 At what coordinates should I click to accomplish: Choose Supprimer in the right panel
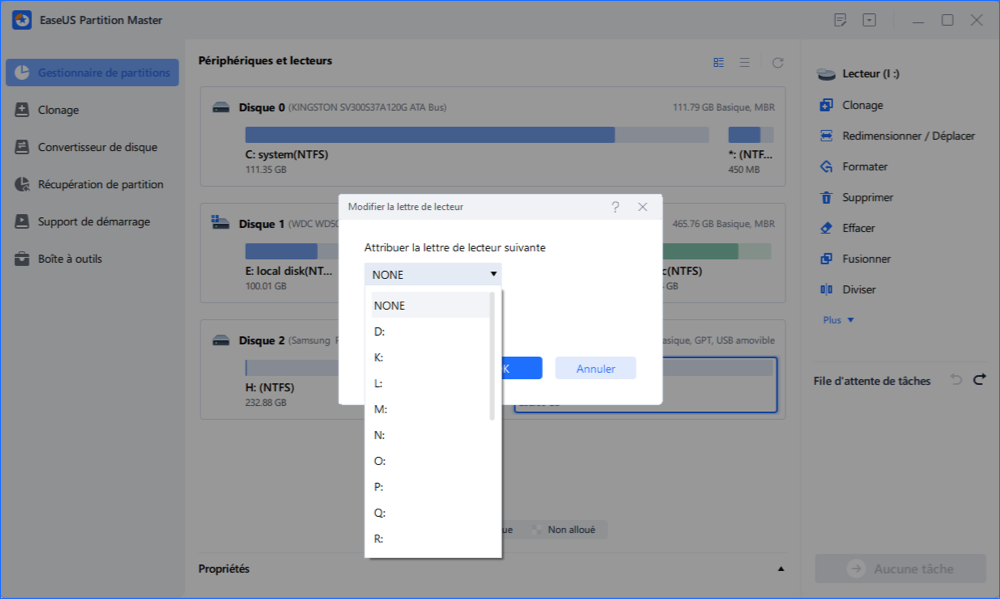click(867, 198)
